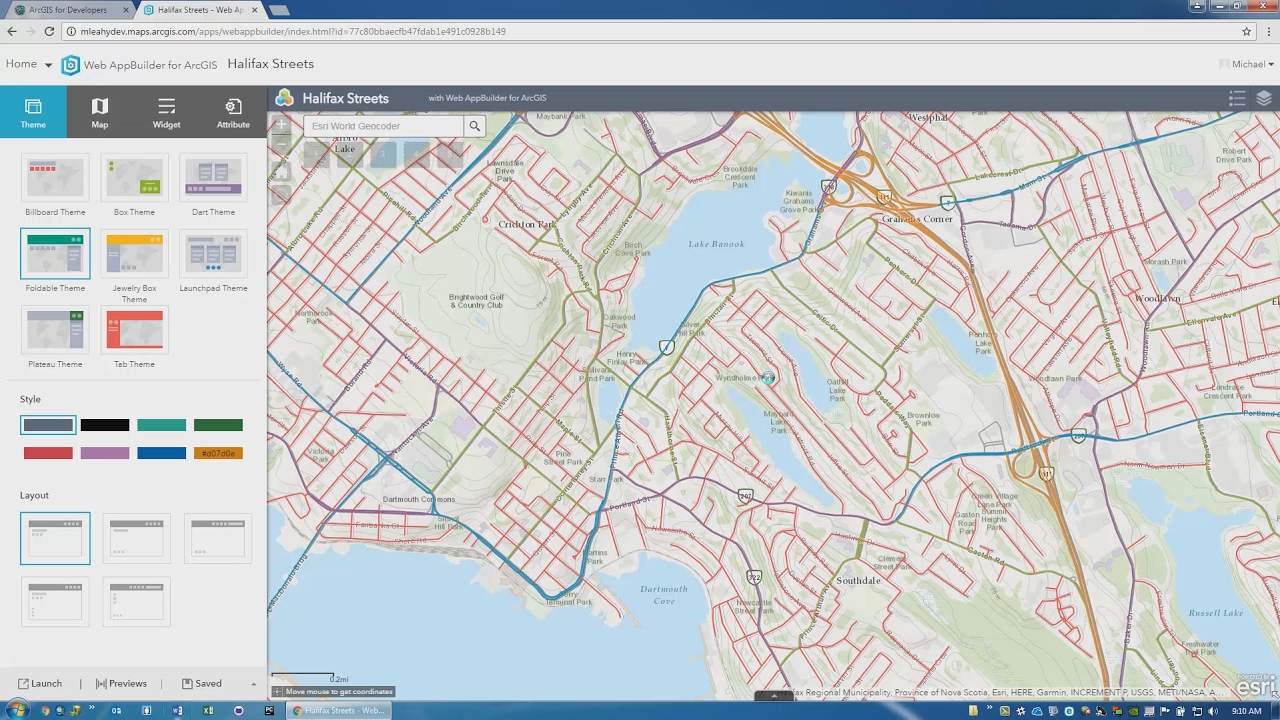Open the Home dropdown menu
The image size is (1280, 720).
[x=47, y=65]
